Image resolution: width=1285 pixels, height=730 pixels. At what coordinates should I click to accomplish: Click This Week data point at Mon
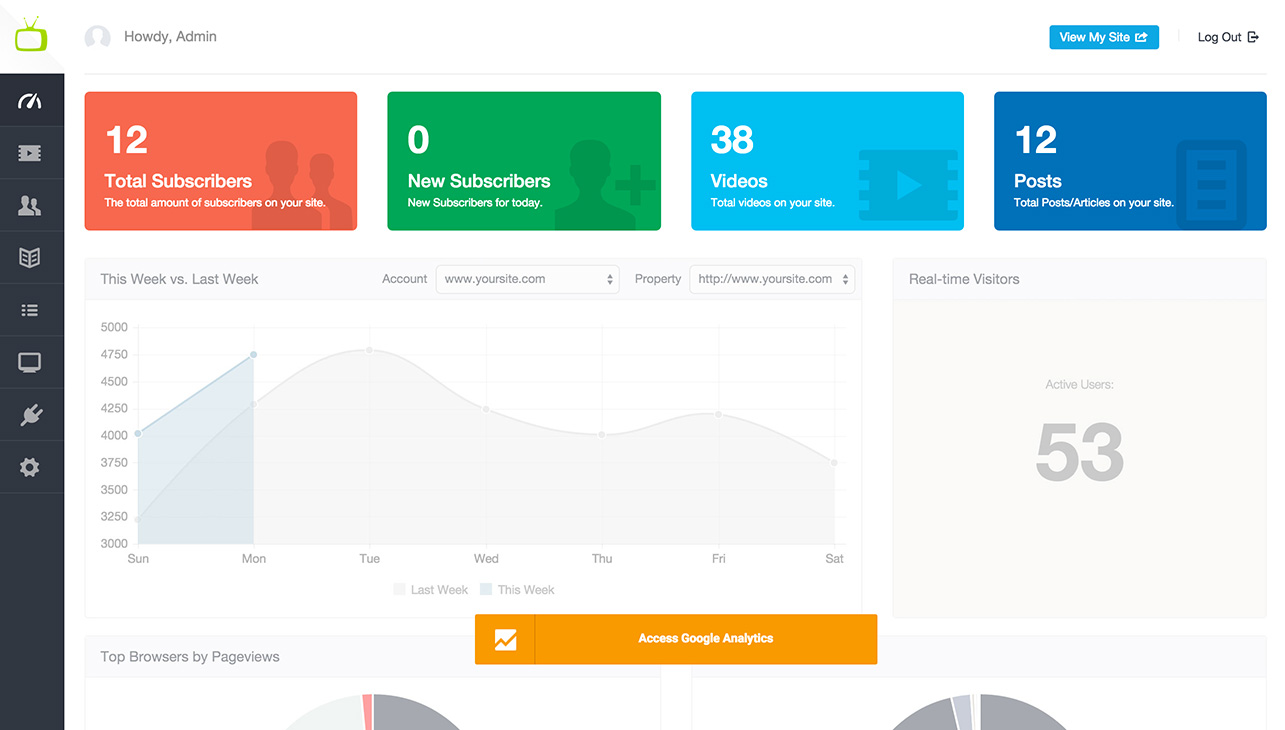click(254, 355)
